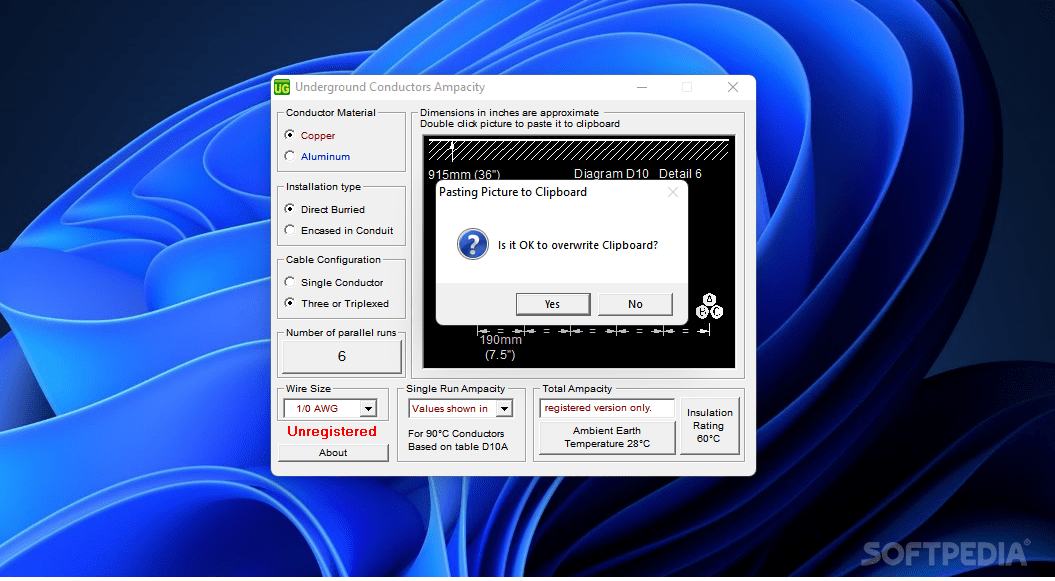
Task: Minimize the Underground Conductors Ampacity window
Action: tap(642, 87)
